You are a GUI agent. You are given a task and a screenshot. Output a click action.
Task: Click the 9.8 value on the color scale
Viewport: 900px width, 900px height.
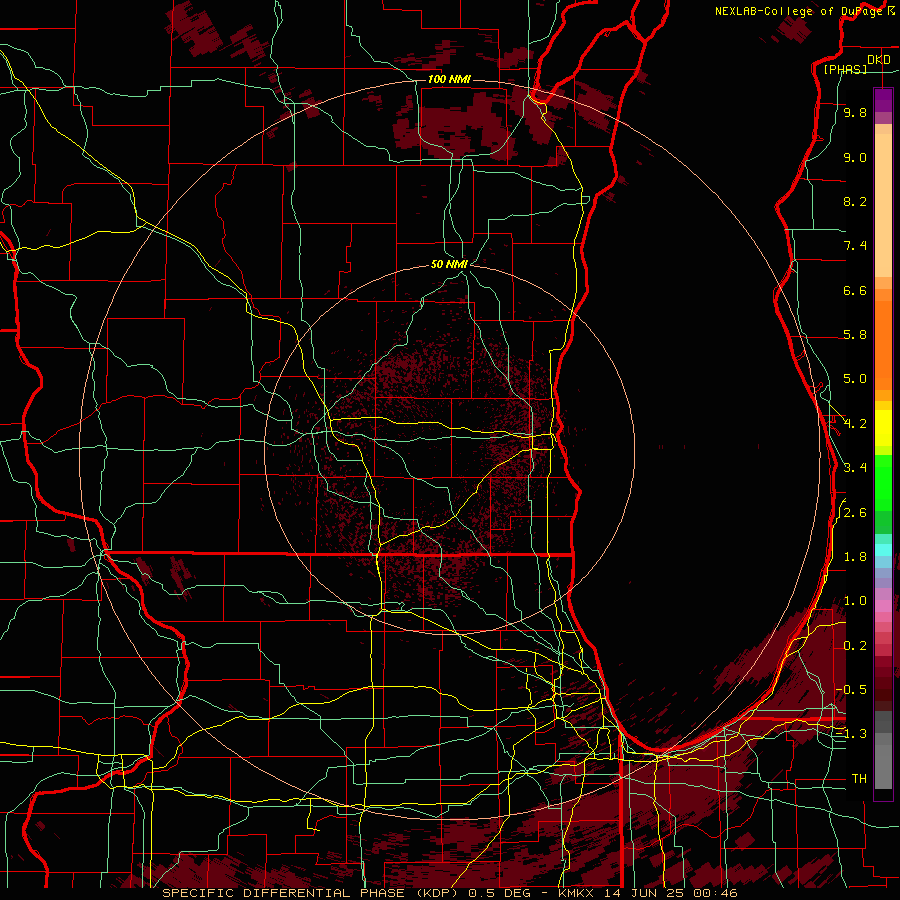(x=855, y=112)
